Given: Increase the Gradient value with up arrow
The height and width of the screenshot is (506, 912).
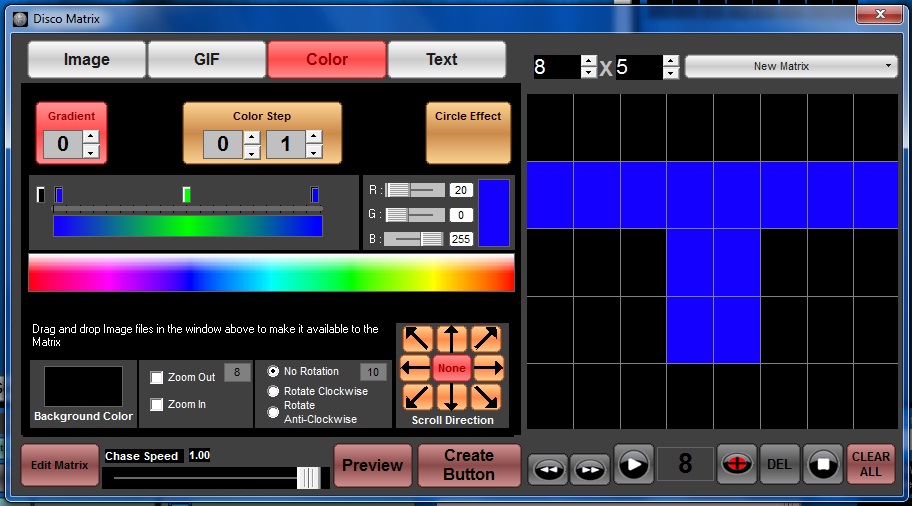Looking at the screenshot, I should click(91, 137).
